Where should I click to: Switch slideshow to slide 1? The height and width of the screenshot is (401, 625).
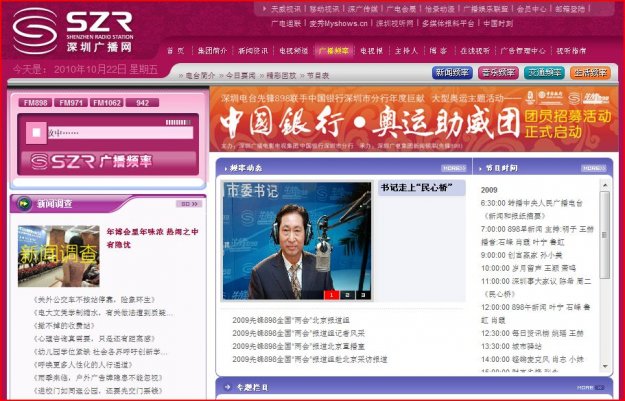click(331, 295)
